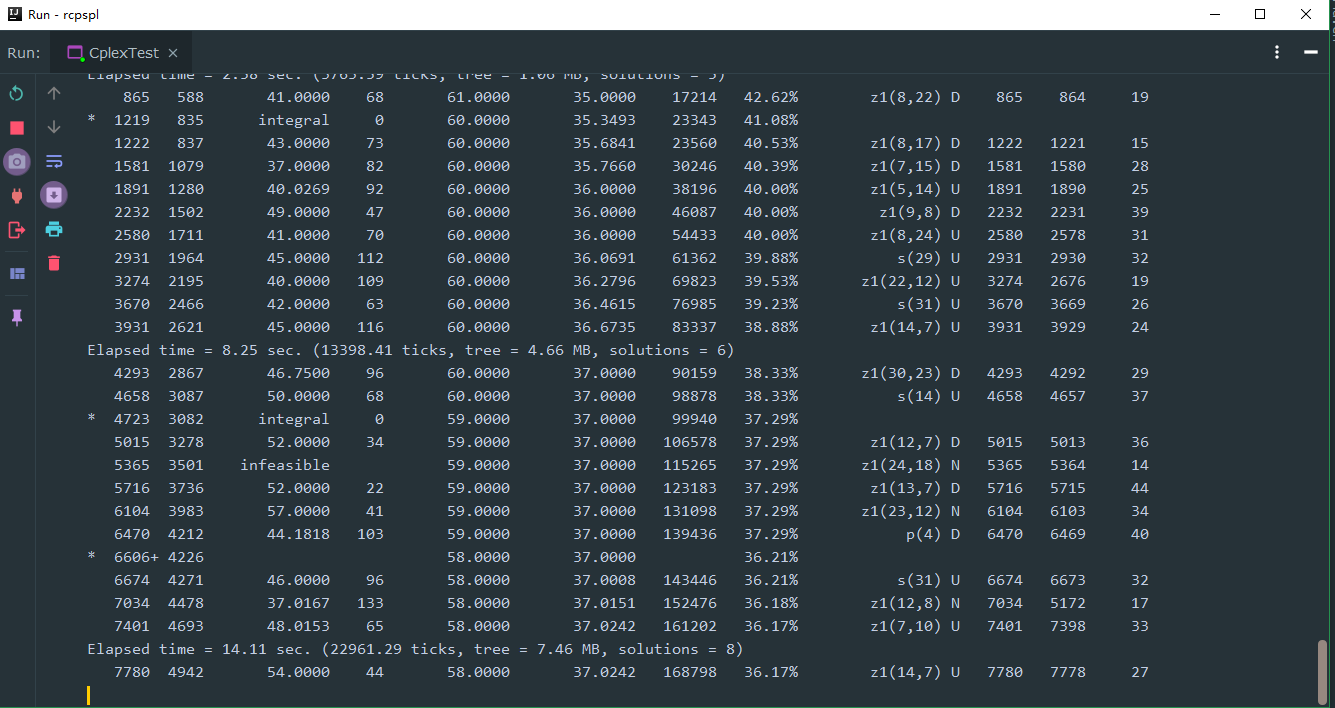Viewport: 1335px width, 708px height.
Task: Click 'integral' in the row starting 4723
Action: pos(294,419)
